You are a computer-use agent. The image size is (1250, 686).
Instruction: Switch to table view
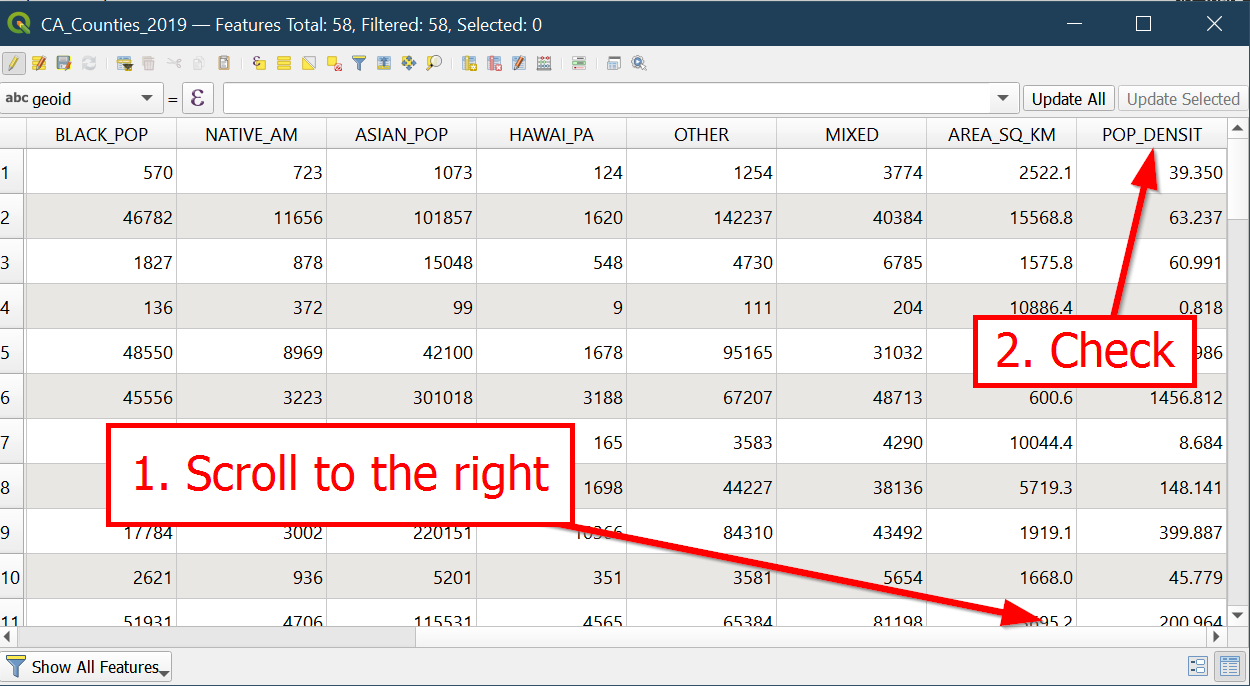click(1227, 667)
